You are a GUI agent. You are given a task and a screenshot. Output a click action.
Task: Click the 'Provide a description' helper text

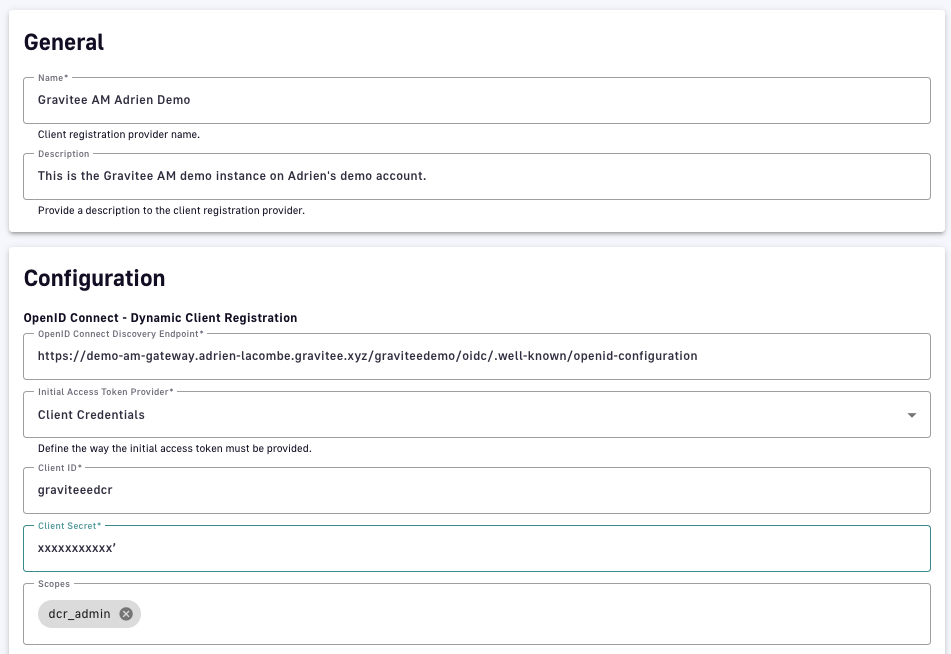coord(171,211)
